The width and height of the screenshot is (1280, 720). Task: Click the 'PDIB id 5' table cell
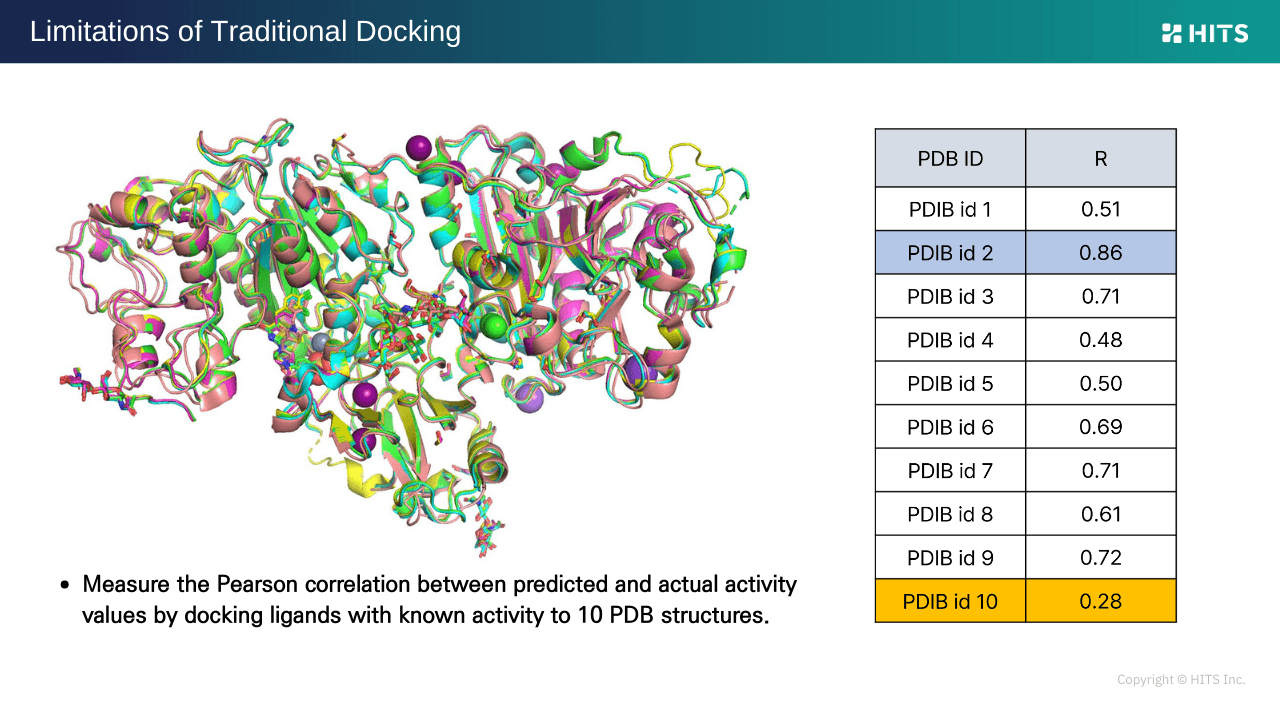(950, 383)
